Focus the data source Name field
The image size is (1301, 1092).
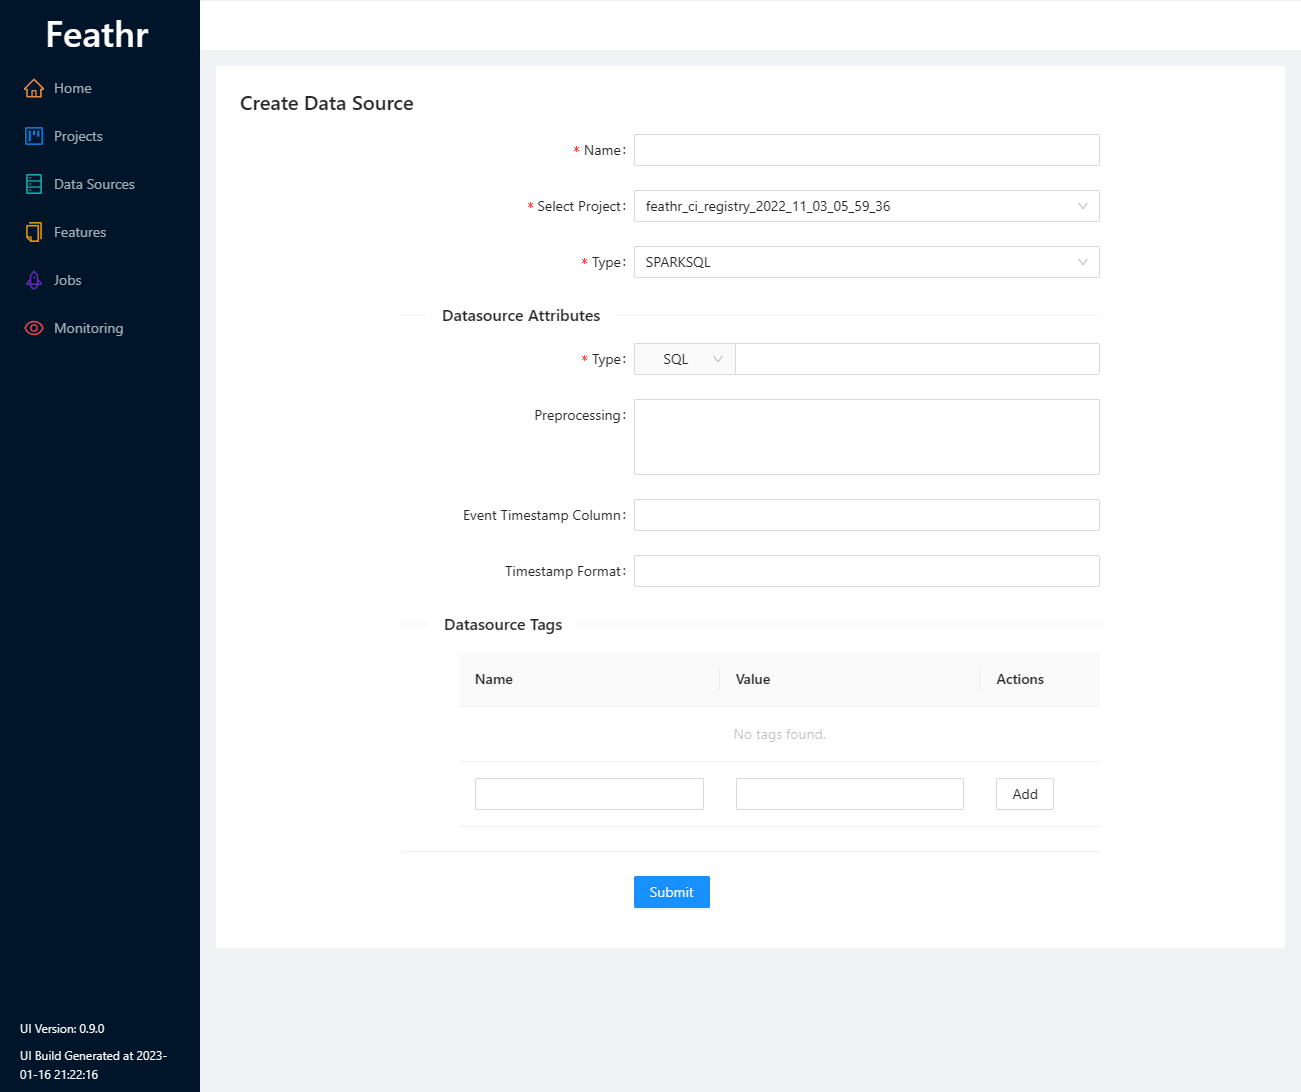(867, 150)
